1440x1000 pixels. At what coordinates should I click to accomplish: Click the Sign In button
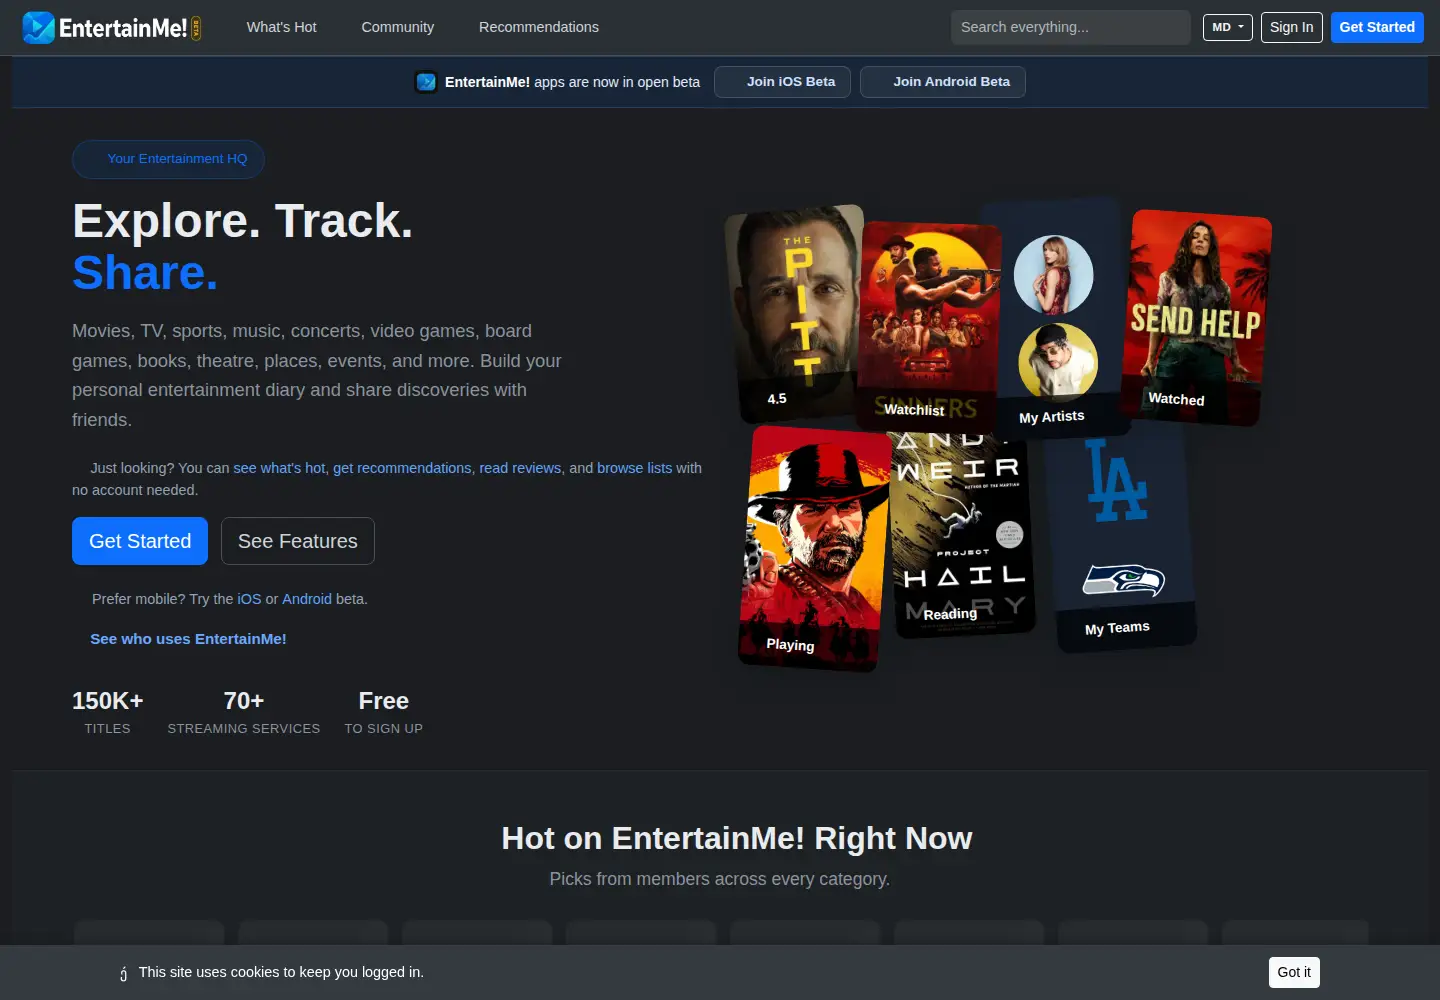point(1291,27)
